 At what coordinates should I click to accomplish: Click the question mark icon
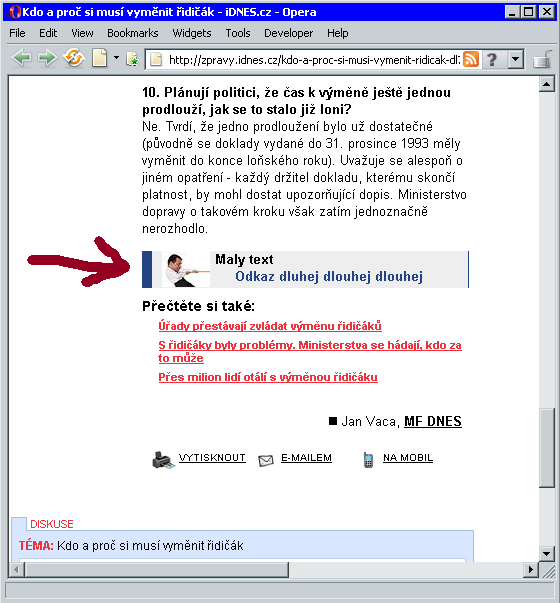pyautogui.click(x=492, y=60)
